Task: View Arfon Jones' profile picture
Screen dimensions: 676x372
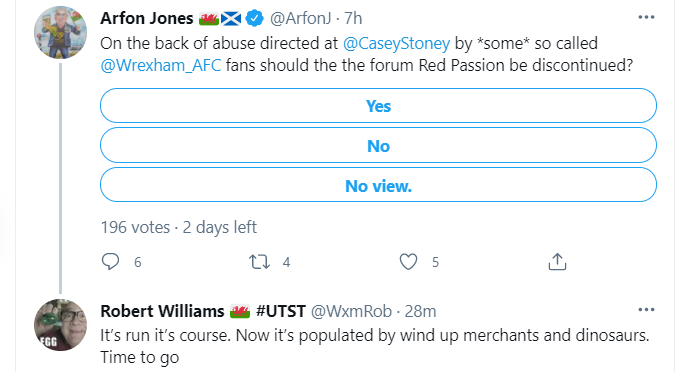Action: pos(60,33)
